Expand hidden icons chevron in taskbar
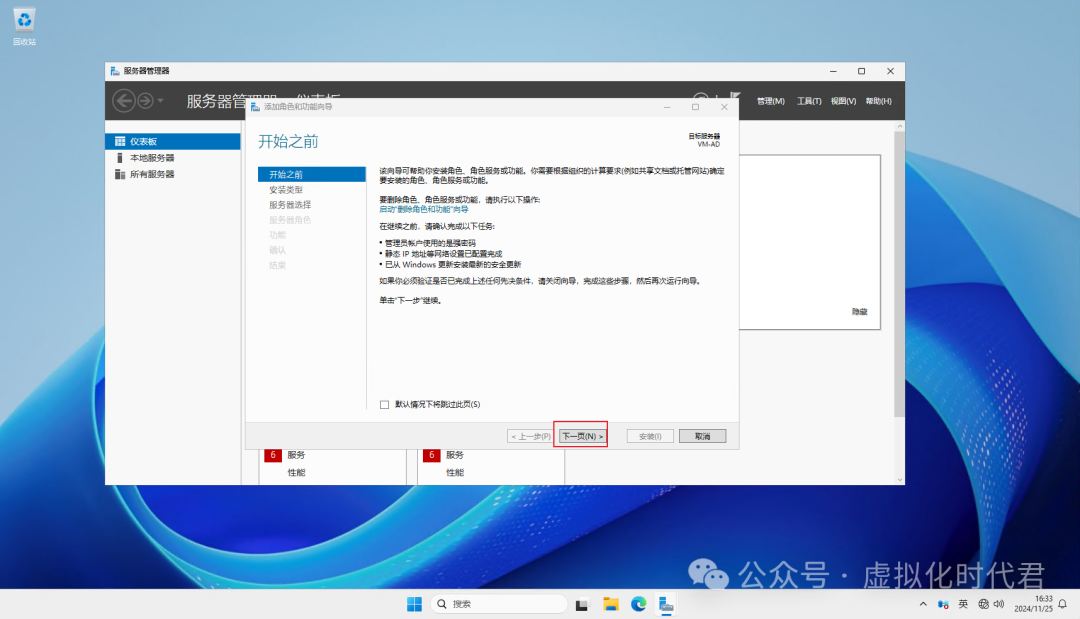This screenshot has height=619, width=1080. (922, 604)
